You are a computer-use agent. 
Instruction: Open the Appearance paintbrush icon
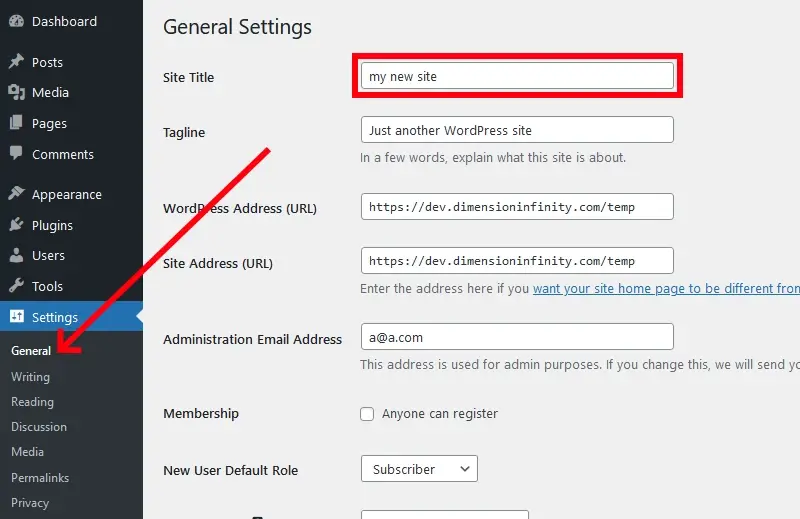point(16,193)
